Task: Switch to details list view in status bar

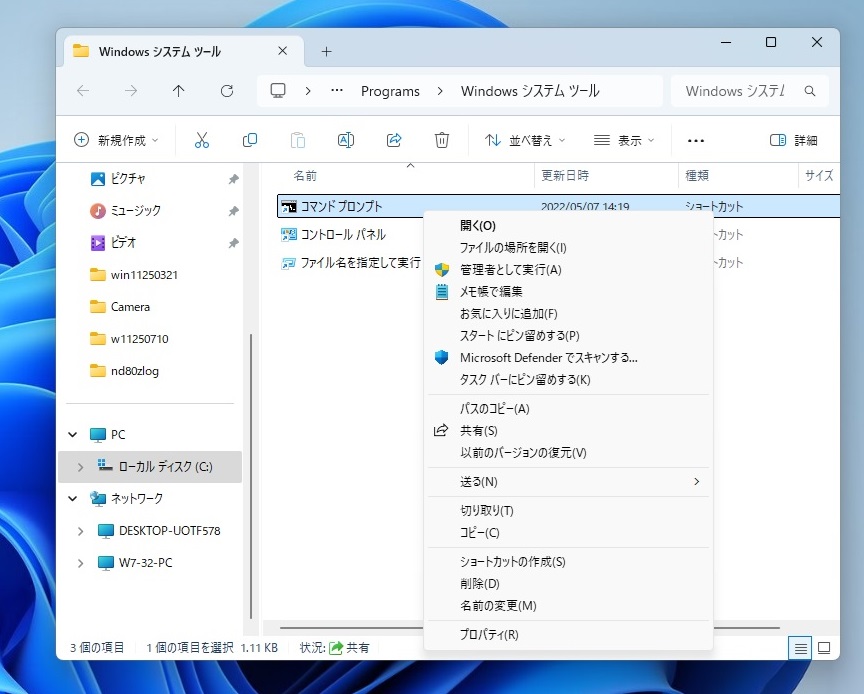Action: pyautogui.click(x=800, y=648)
